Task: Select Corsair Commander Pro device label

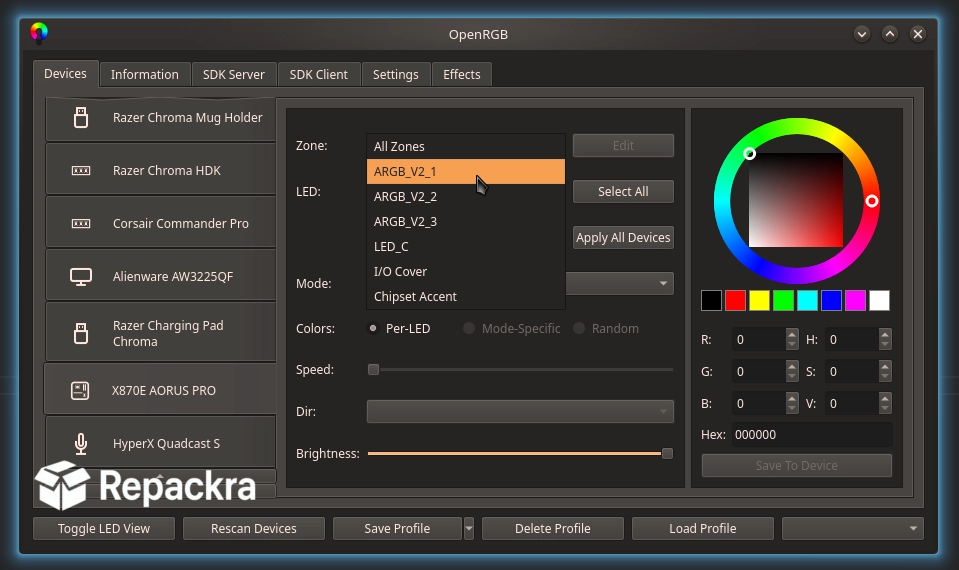Action: [180, 224]
